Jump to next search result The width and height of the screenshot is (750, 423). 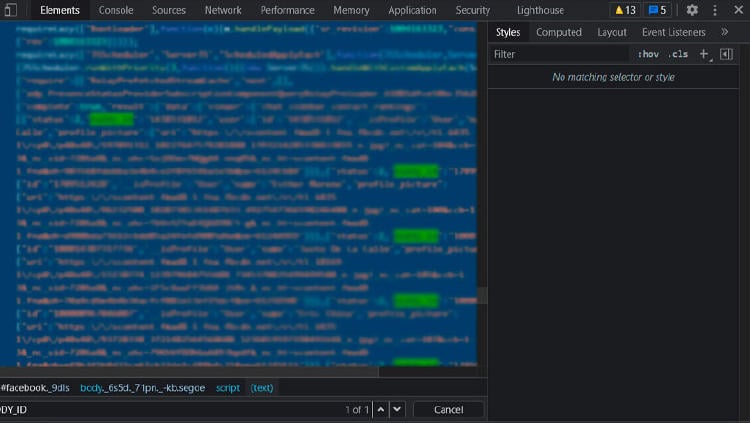tap(397, 409)
